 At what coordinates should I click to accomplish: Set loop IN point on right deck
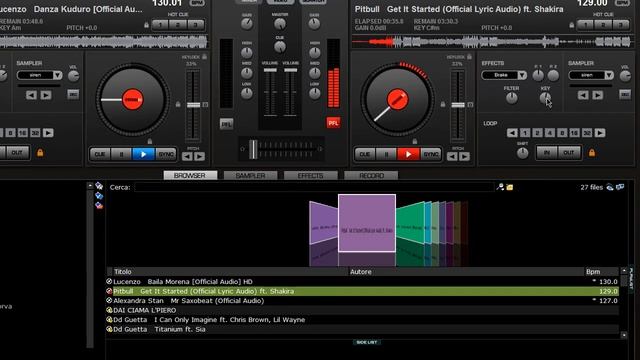[547, 153]
